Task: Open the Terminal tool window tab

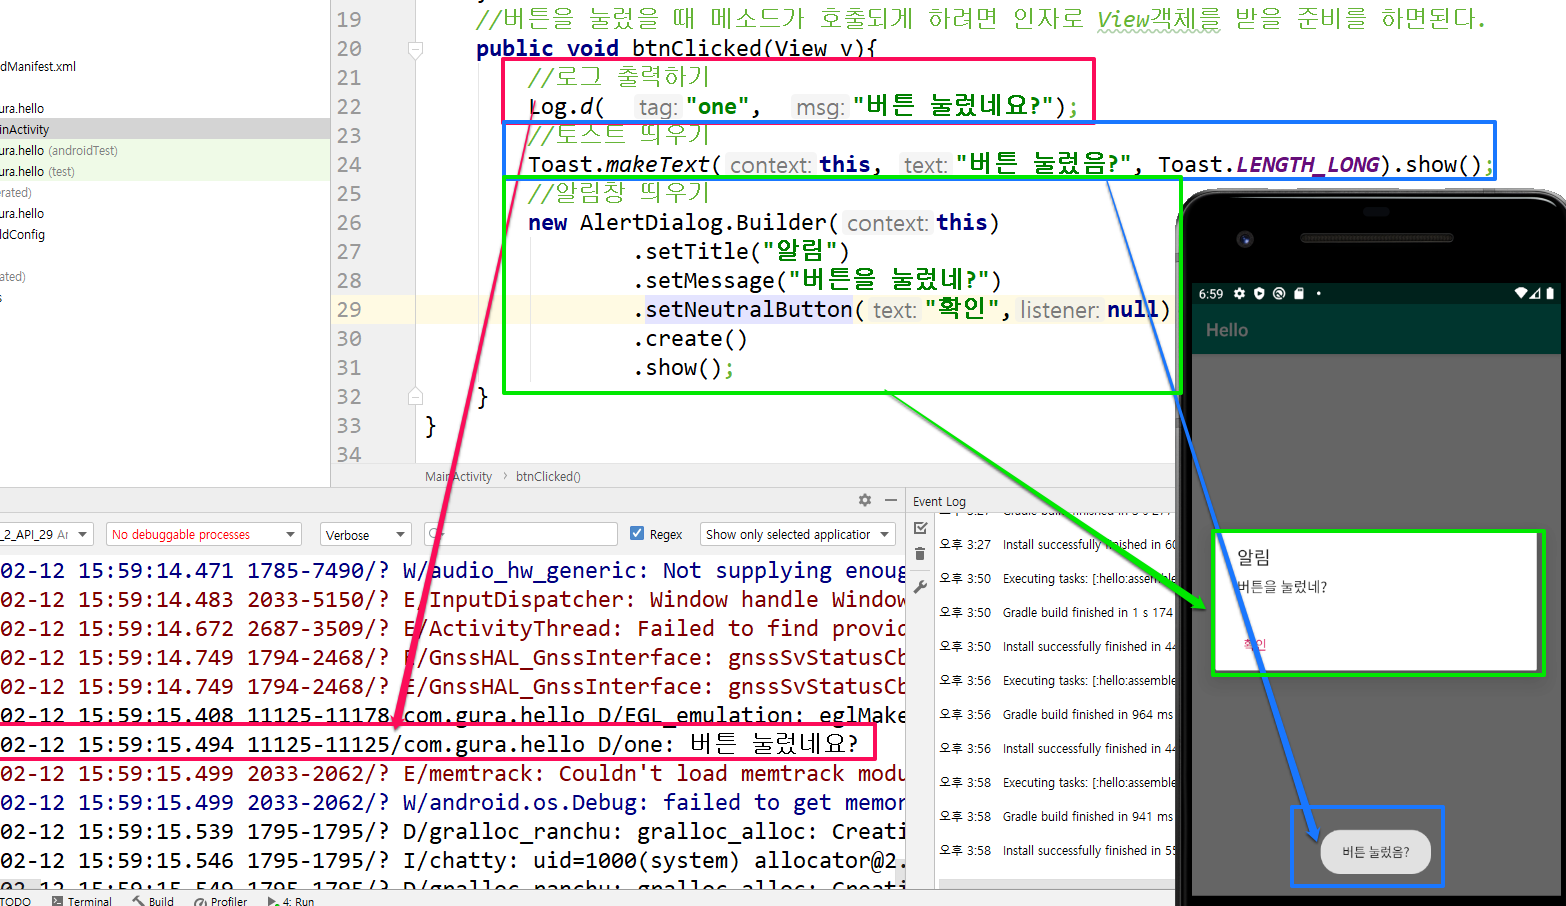Action: tap(82, 901)
